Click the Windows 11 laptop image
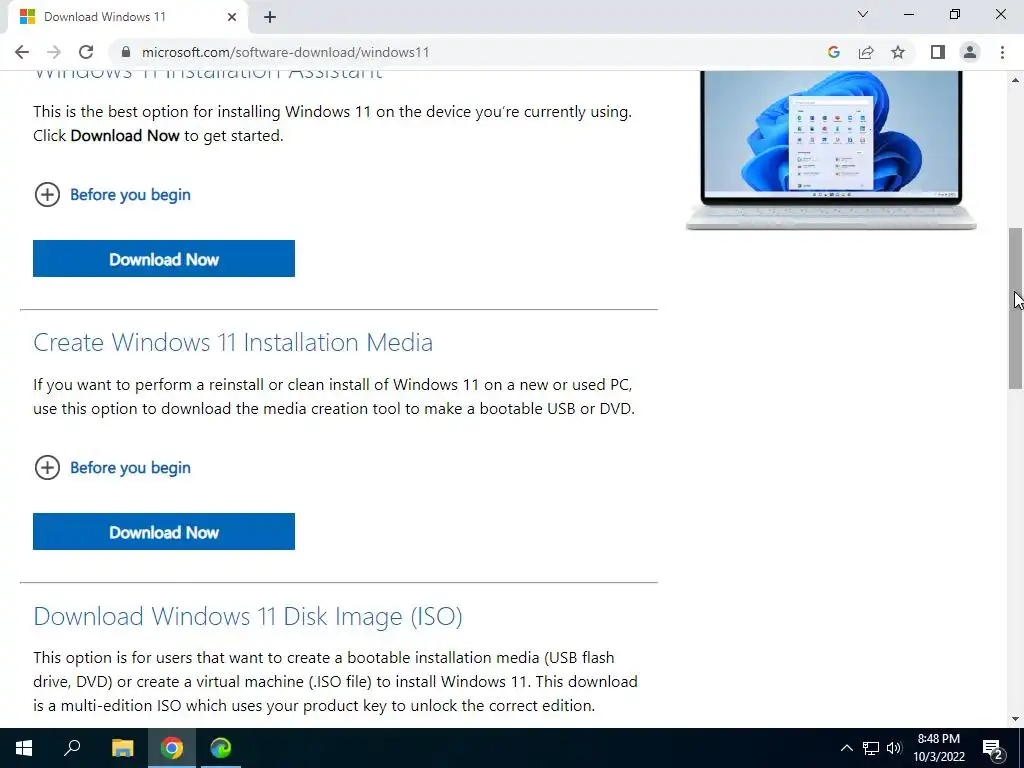The height and width of the screenshot is (768, 1024). tap(831, 150)
